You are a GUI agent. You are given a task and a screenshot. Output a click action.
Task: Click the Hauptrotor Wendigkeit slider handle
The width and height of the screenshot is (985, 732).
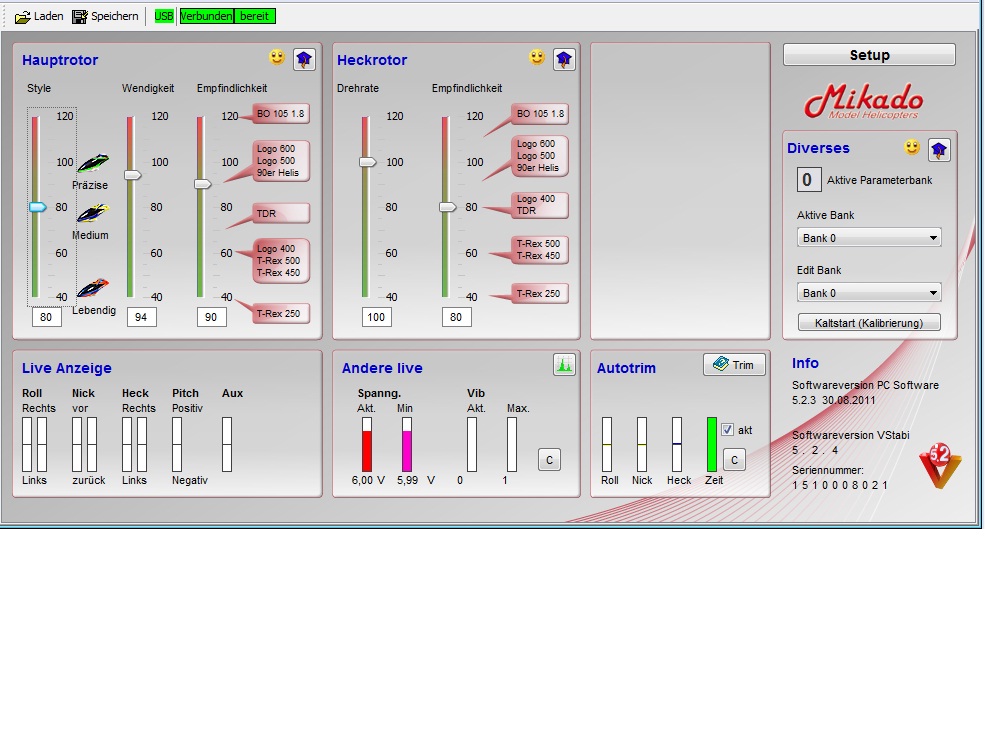pyautogui.click(x=132, y=175)
